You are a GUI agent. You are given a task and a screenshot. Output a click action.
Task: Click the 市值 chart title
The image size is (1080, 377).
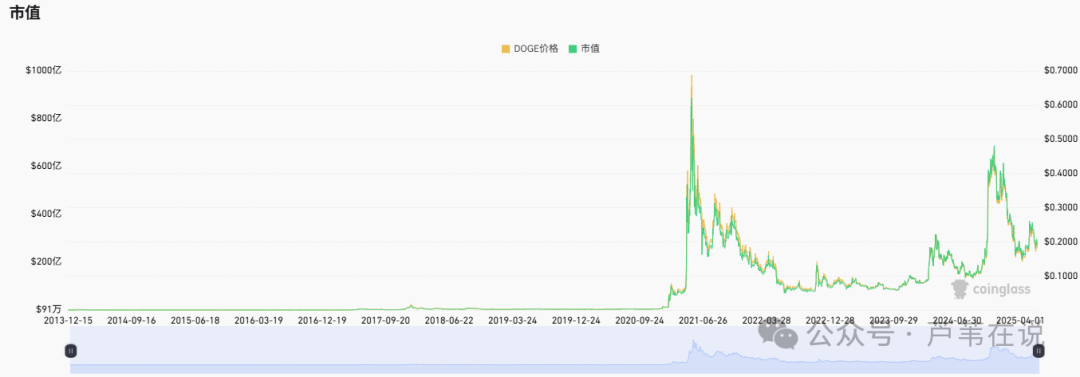click(24, 13)
